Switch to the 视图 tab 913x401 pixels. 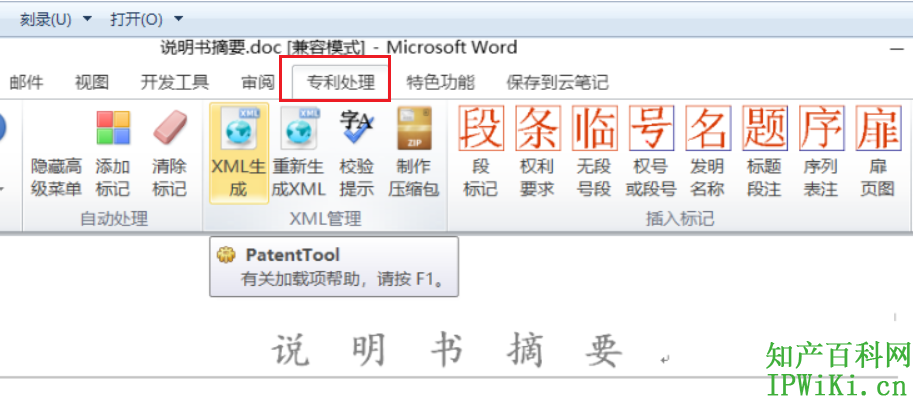point(92,83)
